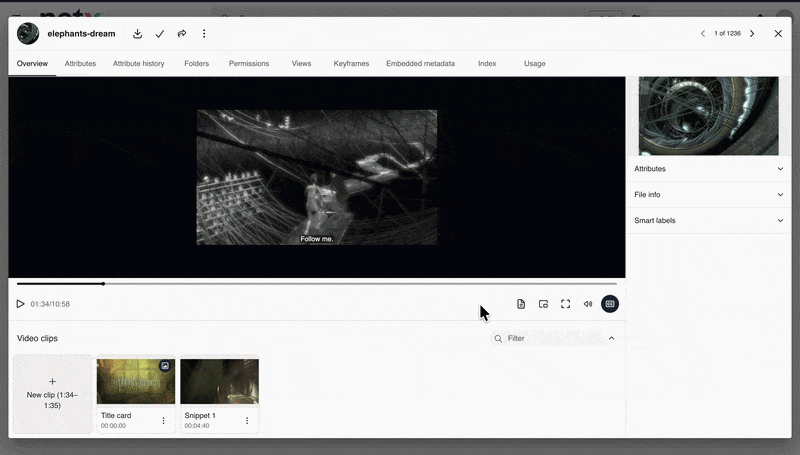Open the Attribute history tab
Screen dimensions: 800x455
138,64
